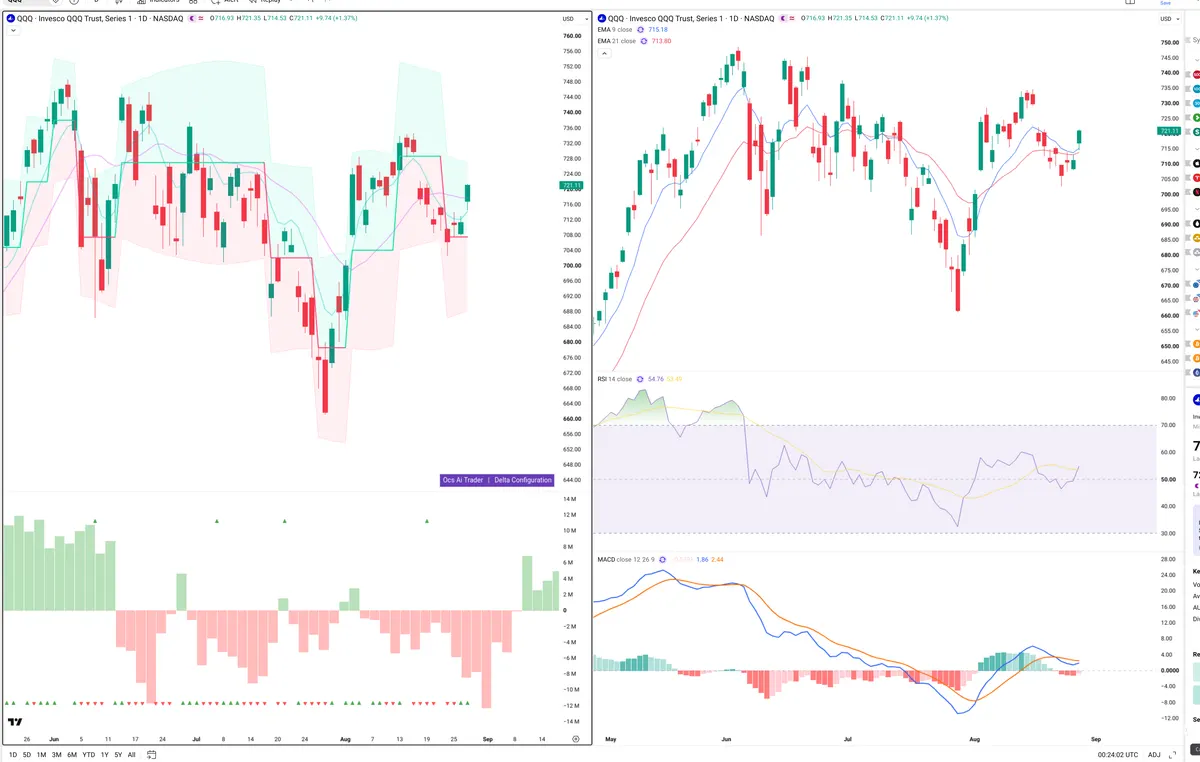Collapse the indicator legend on right chart
This screenshot has height=762, width=1200.
(x=604, y=52)
